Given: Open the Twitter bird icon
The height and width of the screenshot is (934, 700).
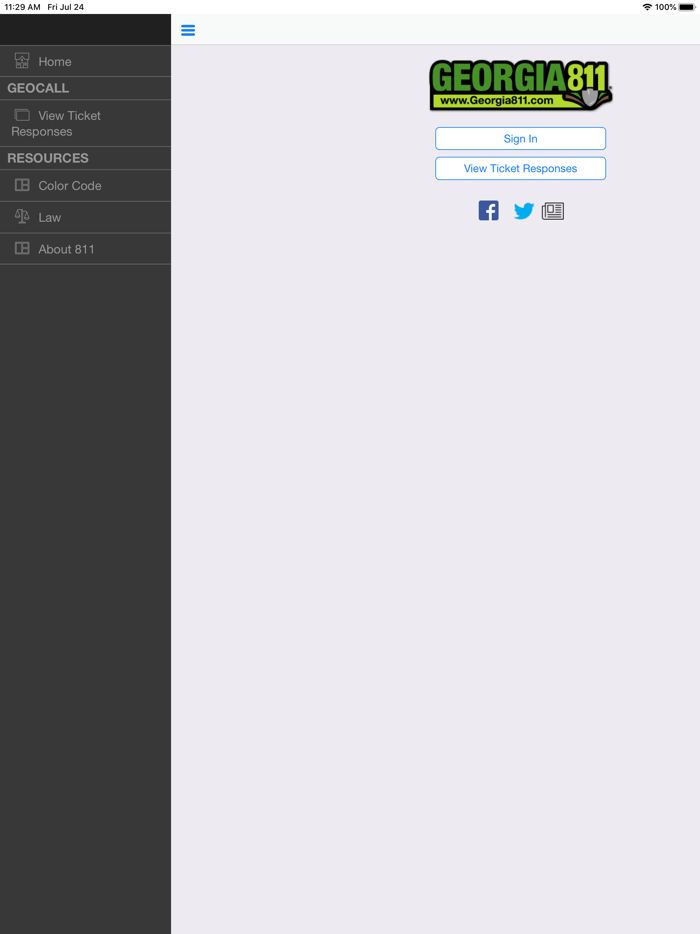Looking at the screenshot, I should 524,211.
